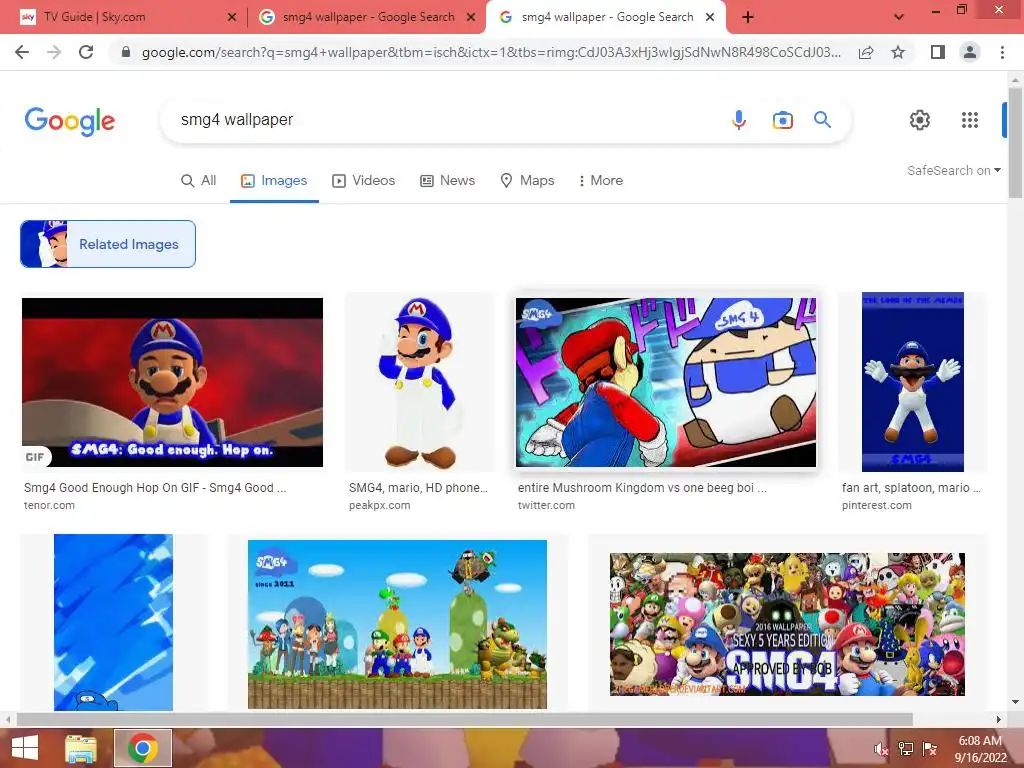Close the TV Guide Sky.com tab
Screen dimensions: 1024x768
(x=231, y=18)
